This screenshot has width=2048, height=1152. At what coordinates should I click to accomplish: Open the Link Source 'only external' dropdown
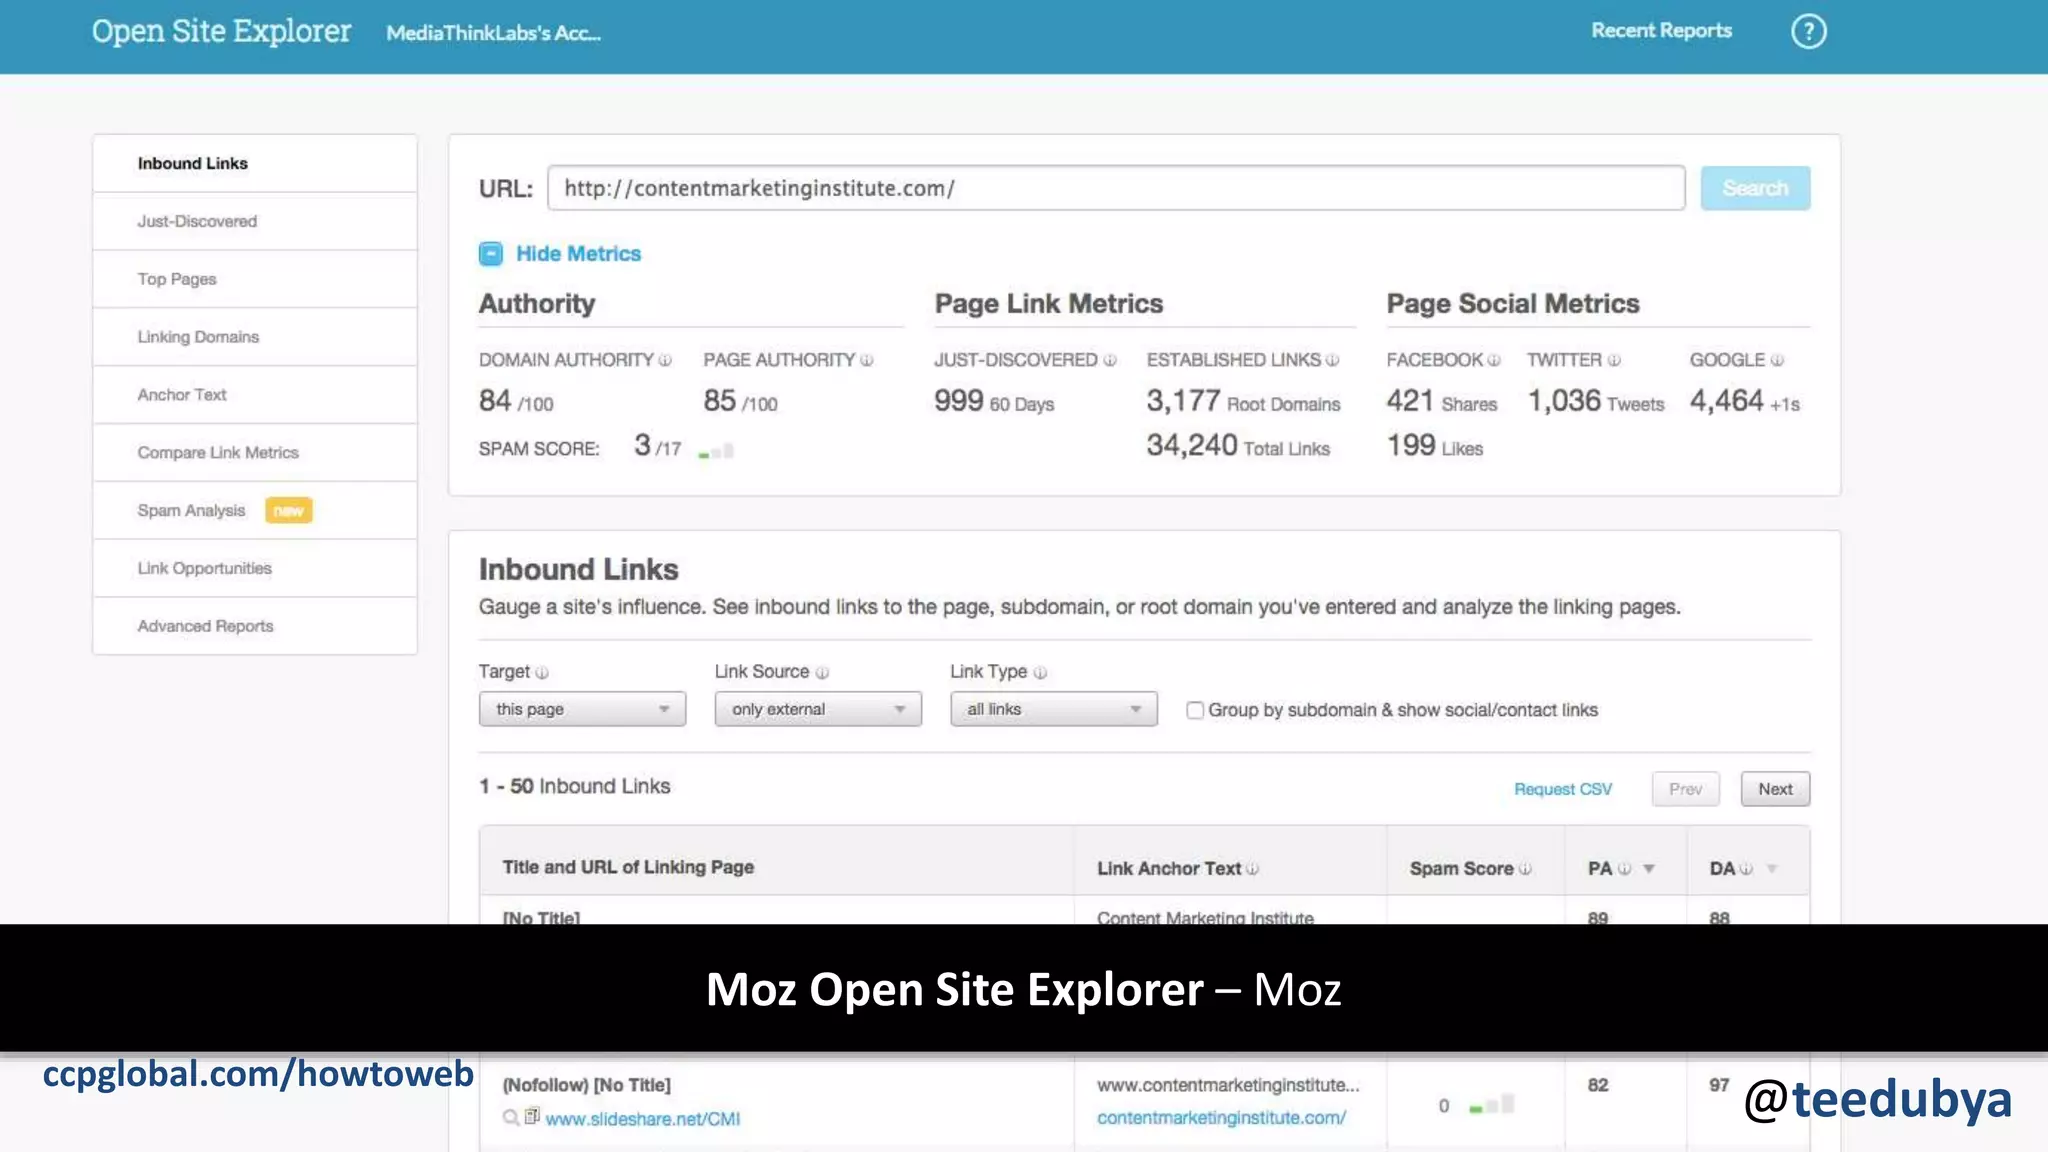click(818, 709)
